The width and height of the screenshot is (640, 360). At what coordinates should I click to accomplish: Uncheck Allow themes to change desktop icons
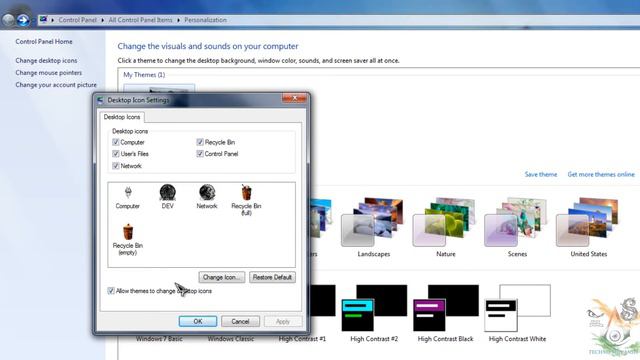pyautogui.click(x=111, y=291)
